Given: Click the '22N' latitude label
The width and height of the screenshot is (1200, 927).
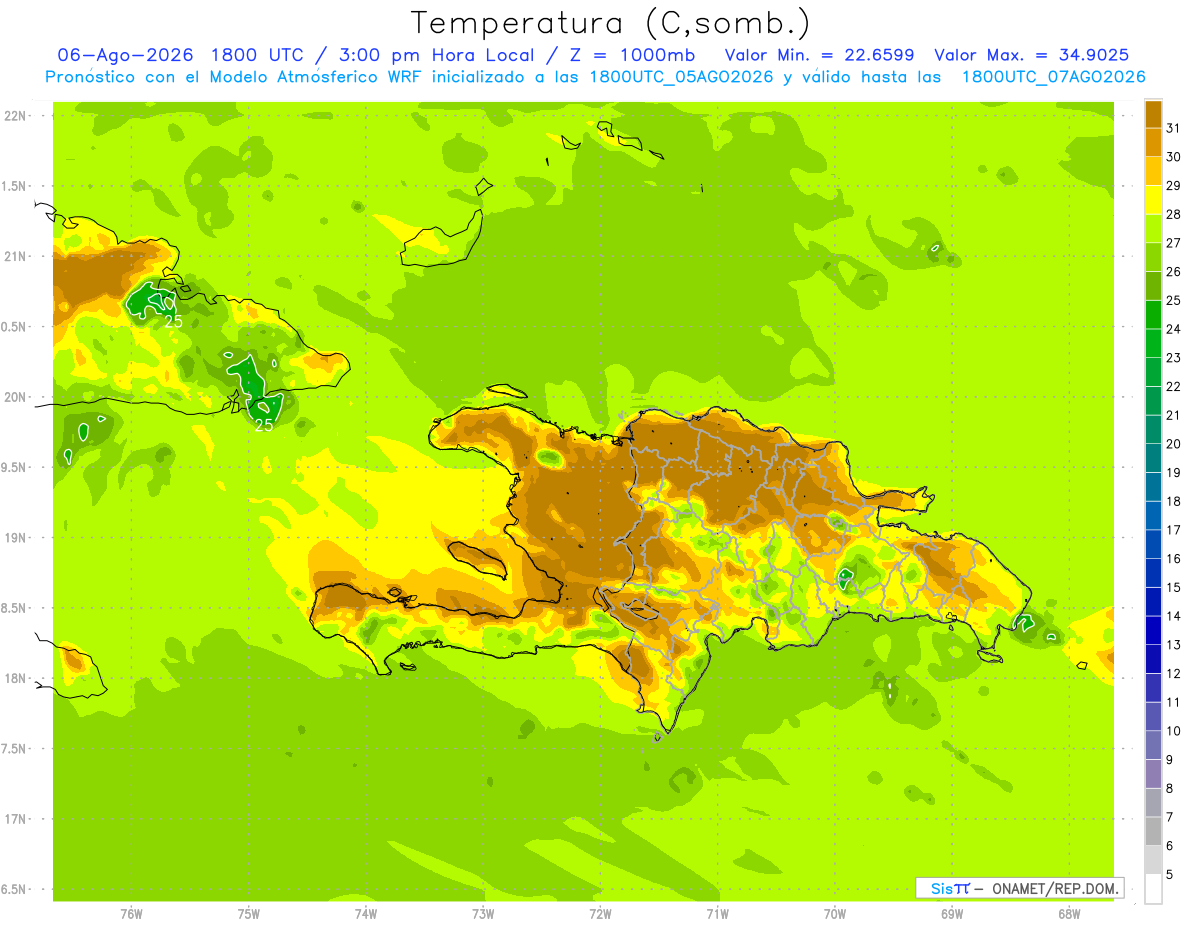Looking at the screenshot, I should click(17, 116).
